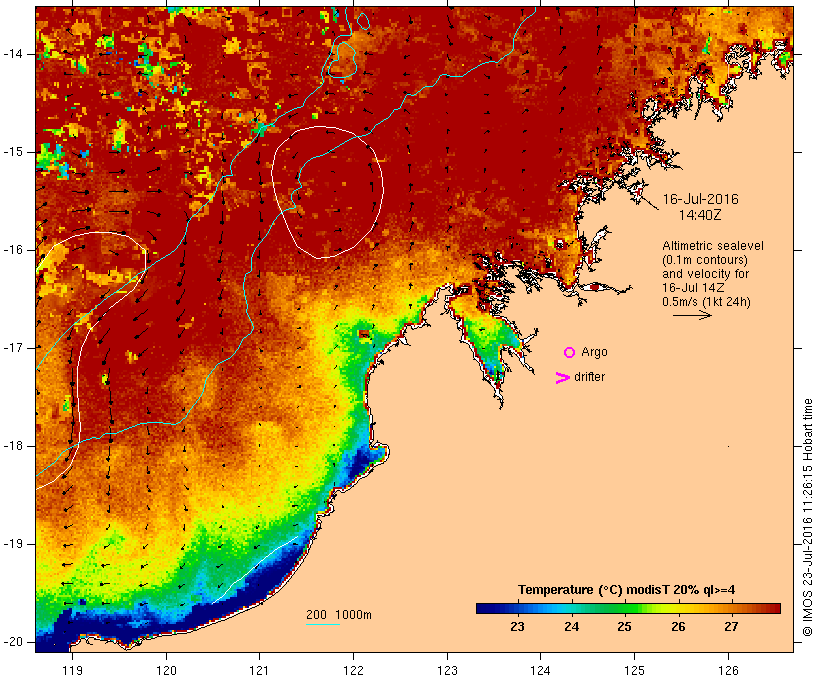Click the 'Temperature (°C) modisT 20% ql>=4' title
Screen dimensions: 820x680
click(627, 590)
